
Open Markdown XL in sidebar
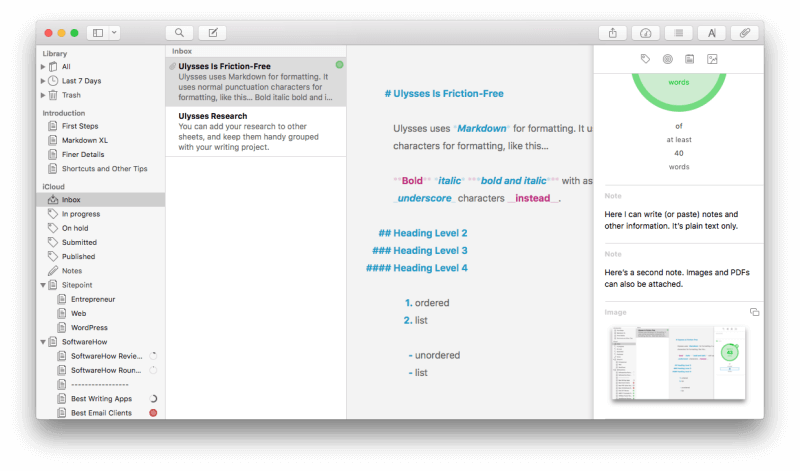point(101,140)
